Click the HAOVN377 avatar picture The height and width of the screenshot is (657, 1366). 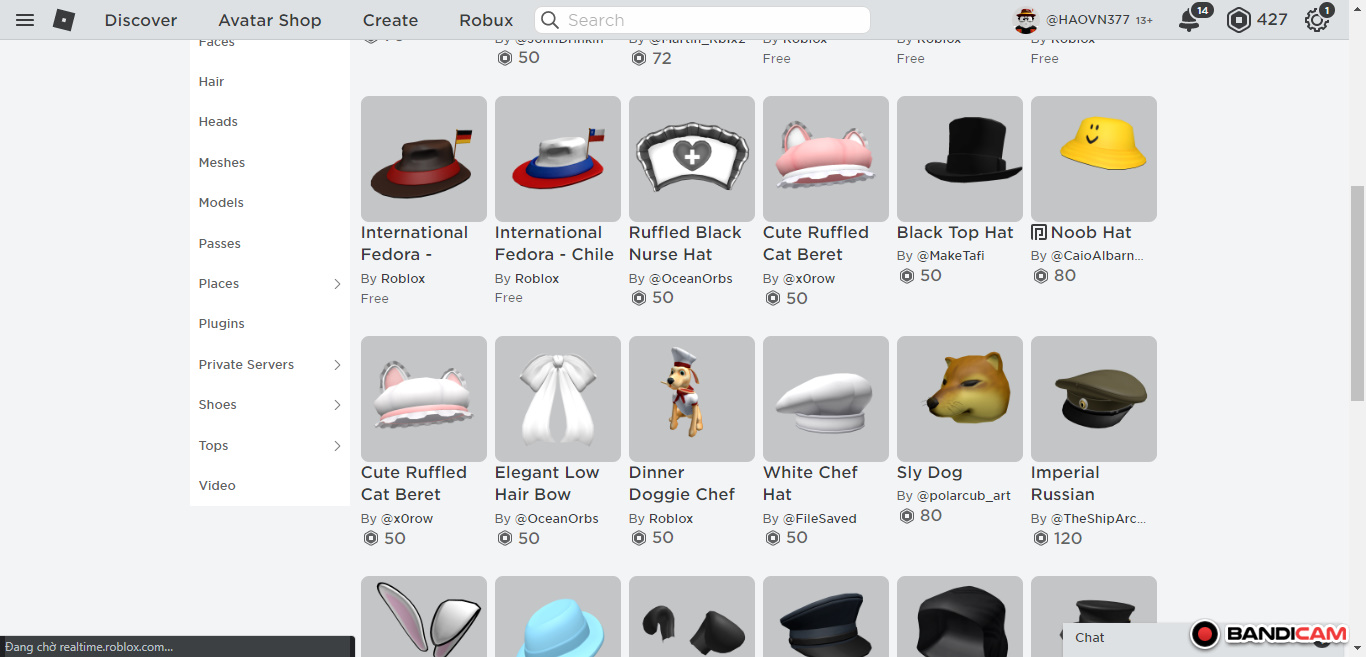point(1026,20)
